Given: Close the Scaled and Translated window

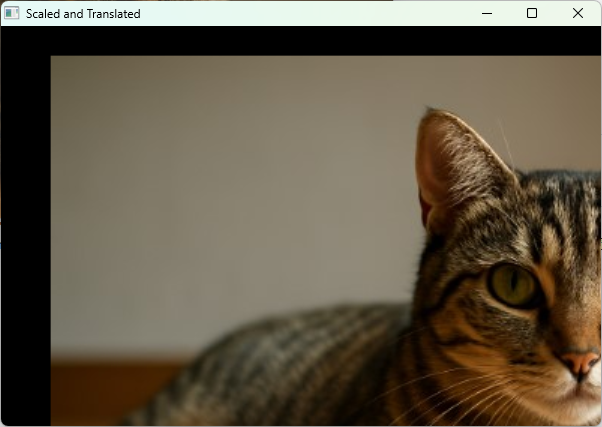Looking at the screenshot, I should click(x=577, y=13).
